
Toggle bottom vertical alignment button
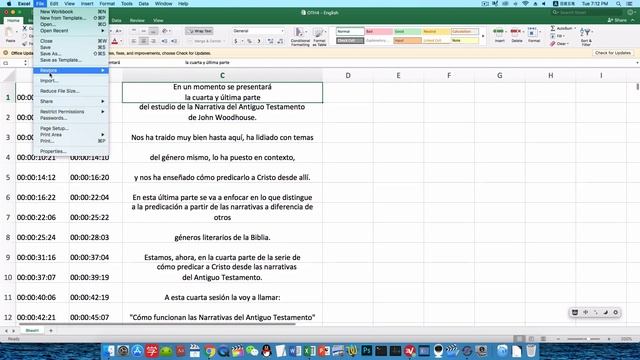click(153, 31)
